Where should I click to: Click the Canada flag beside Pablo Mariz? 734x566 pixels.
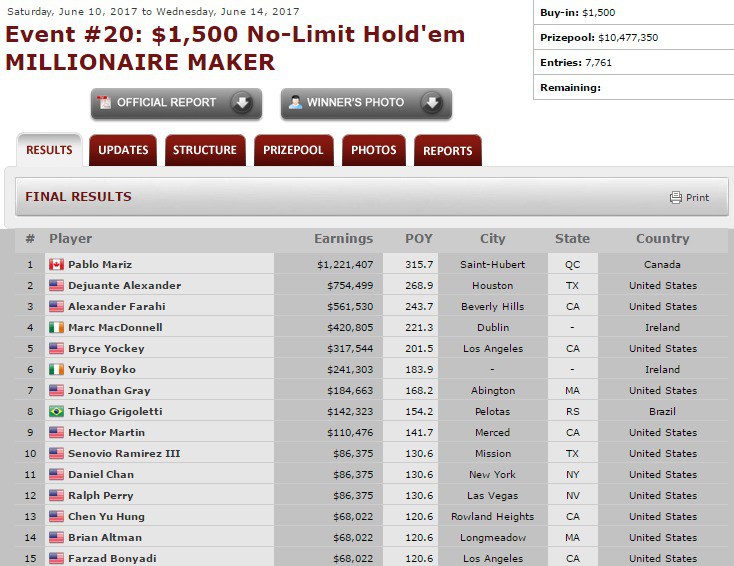pyautogui.click(x=56, y=265)
